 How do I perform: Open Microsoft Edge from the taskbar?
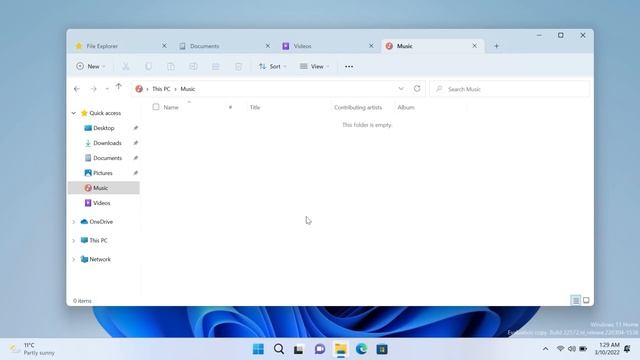[x=361, y=349]
